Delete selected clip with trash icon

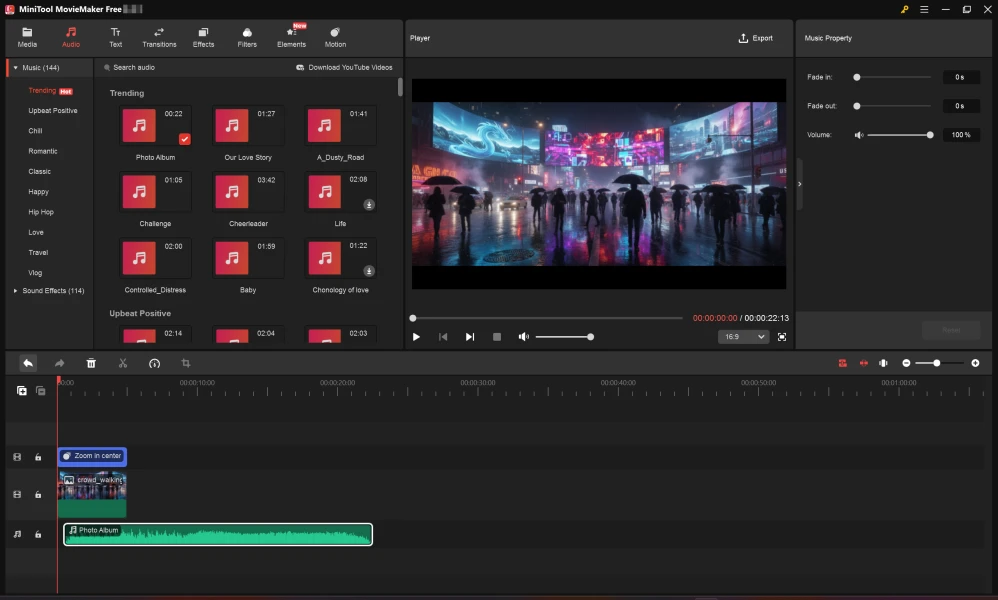tap(91, 363)
